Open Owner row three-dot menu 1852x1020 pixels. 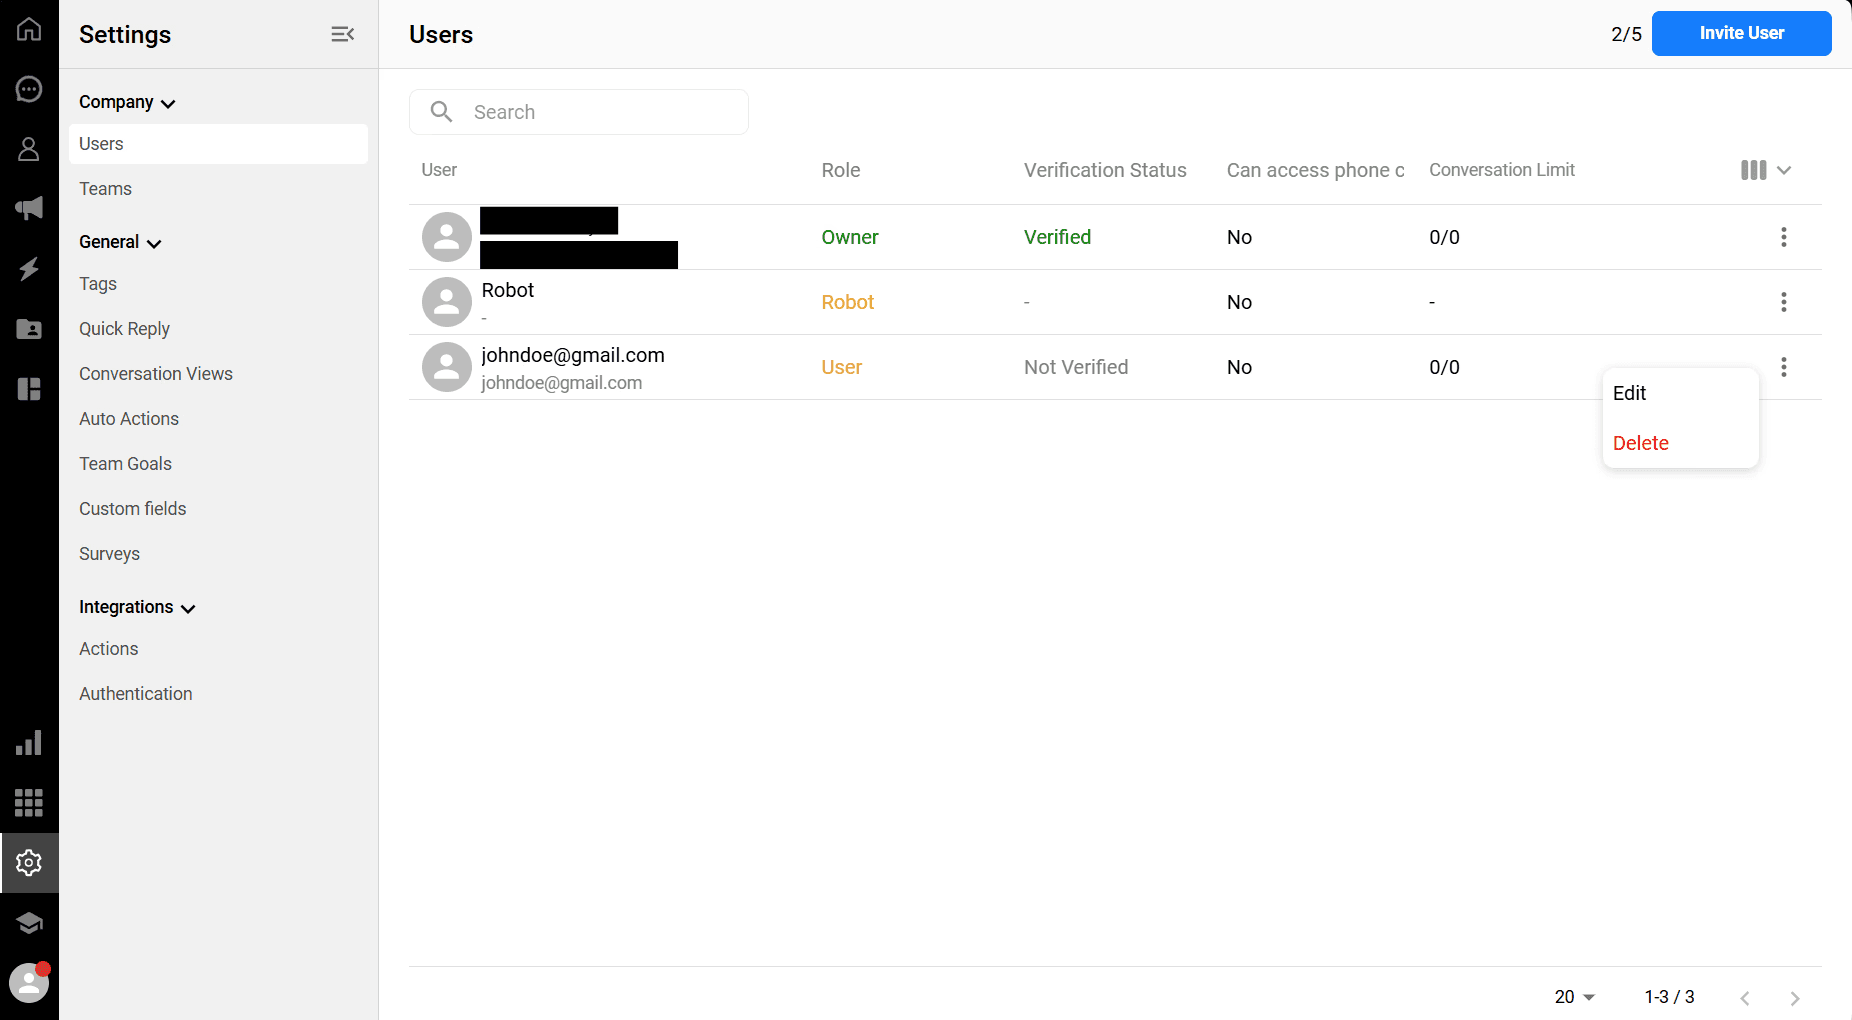click(x=1783, y=237)
